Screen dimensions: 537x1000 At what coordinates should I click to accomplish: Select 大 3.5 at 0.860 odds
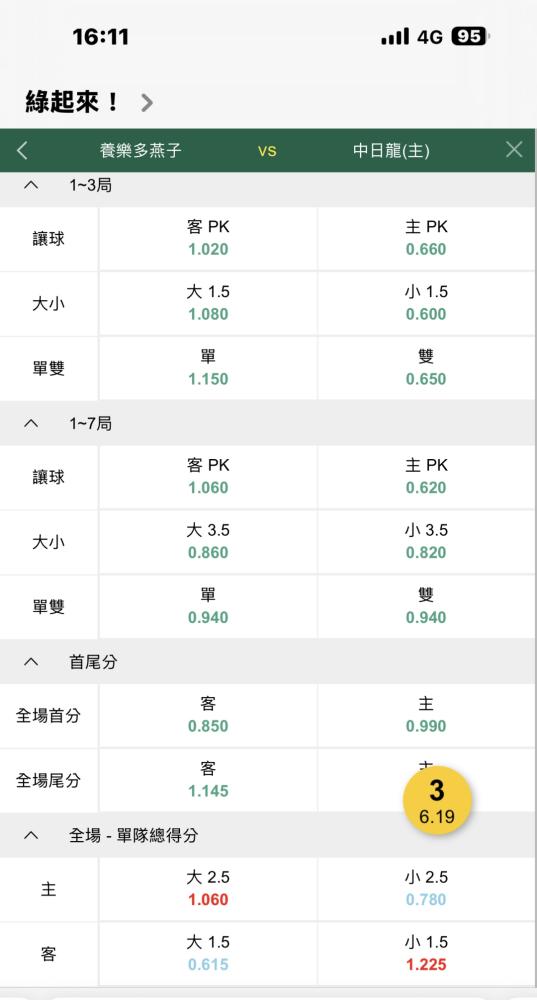(208, 542)
